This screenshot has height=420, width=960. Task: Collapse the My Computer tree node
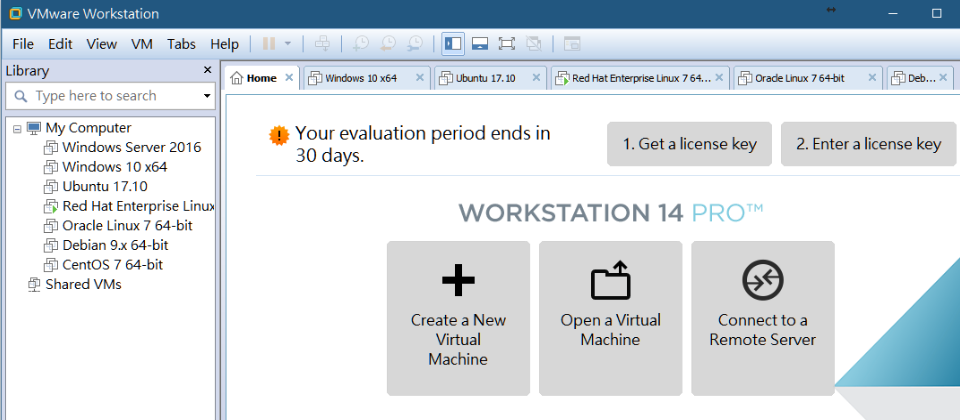pyautogui.click(x=17, y=129)
